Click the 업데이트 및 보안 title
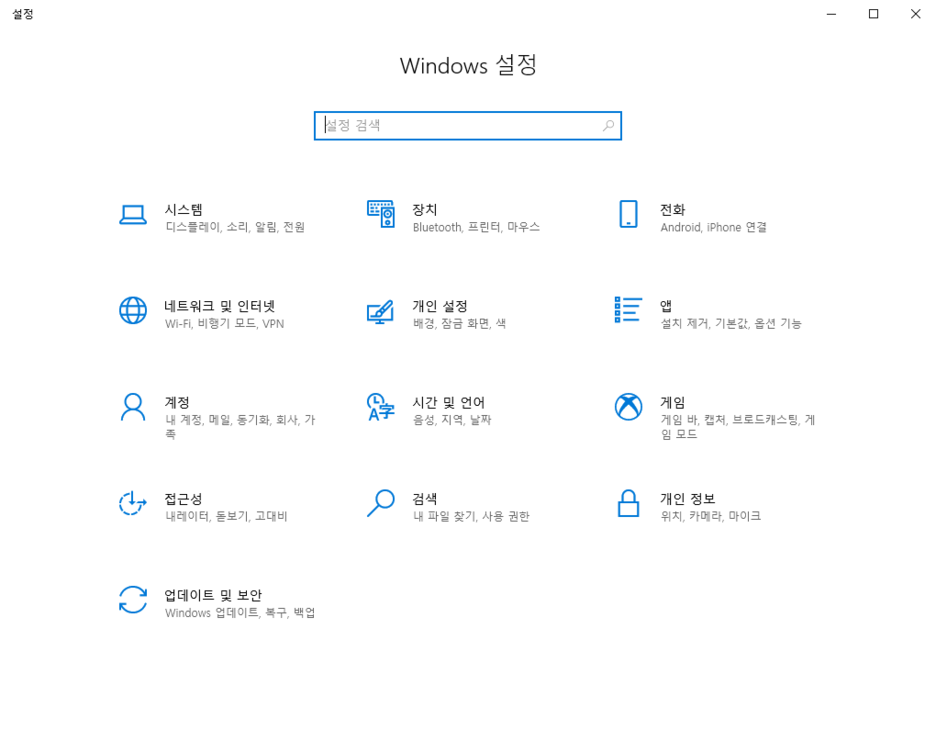This screenshot has width=936, height=730. 213,596
